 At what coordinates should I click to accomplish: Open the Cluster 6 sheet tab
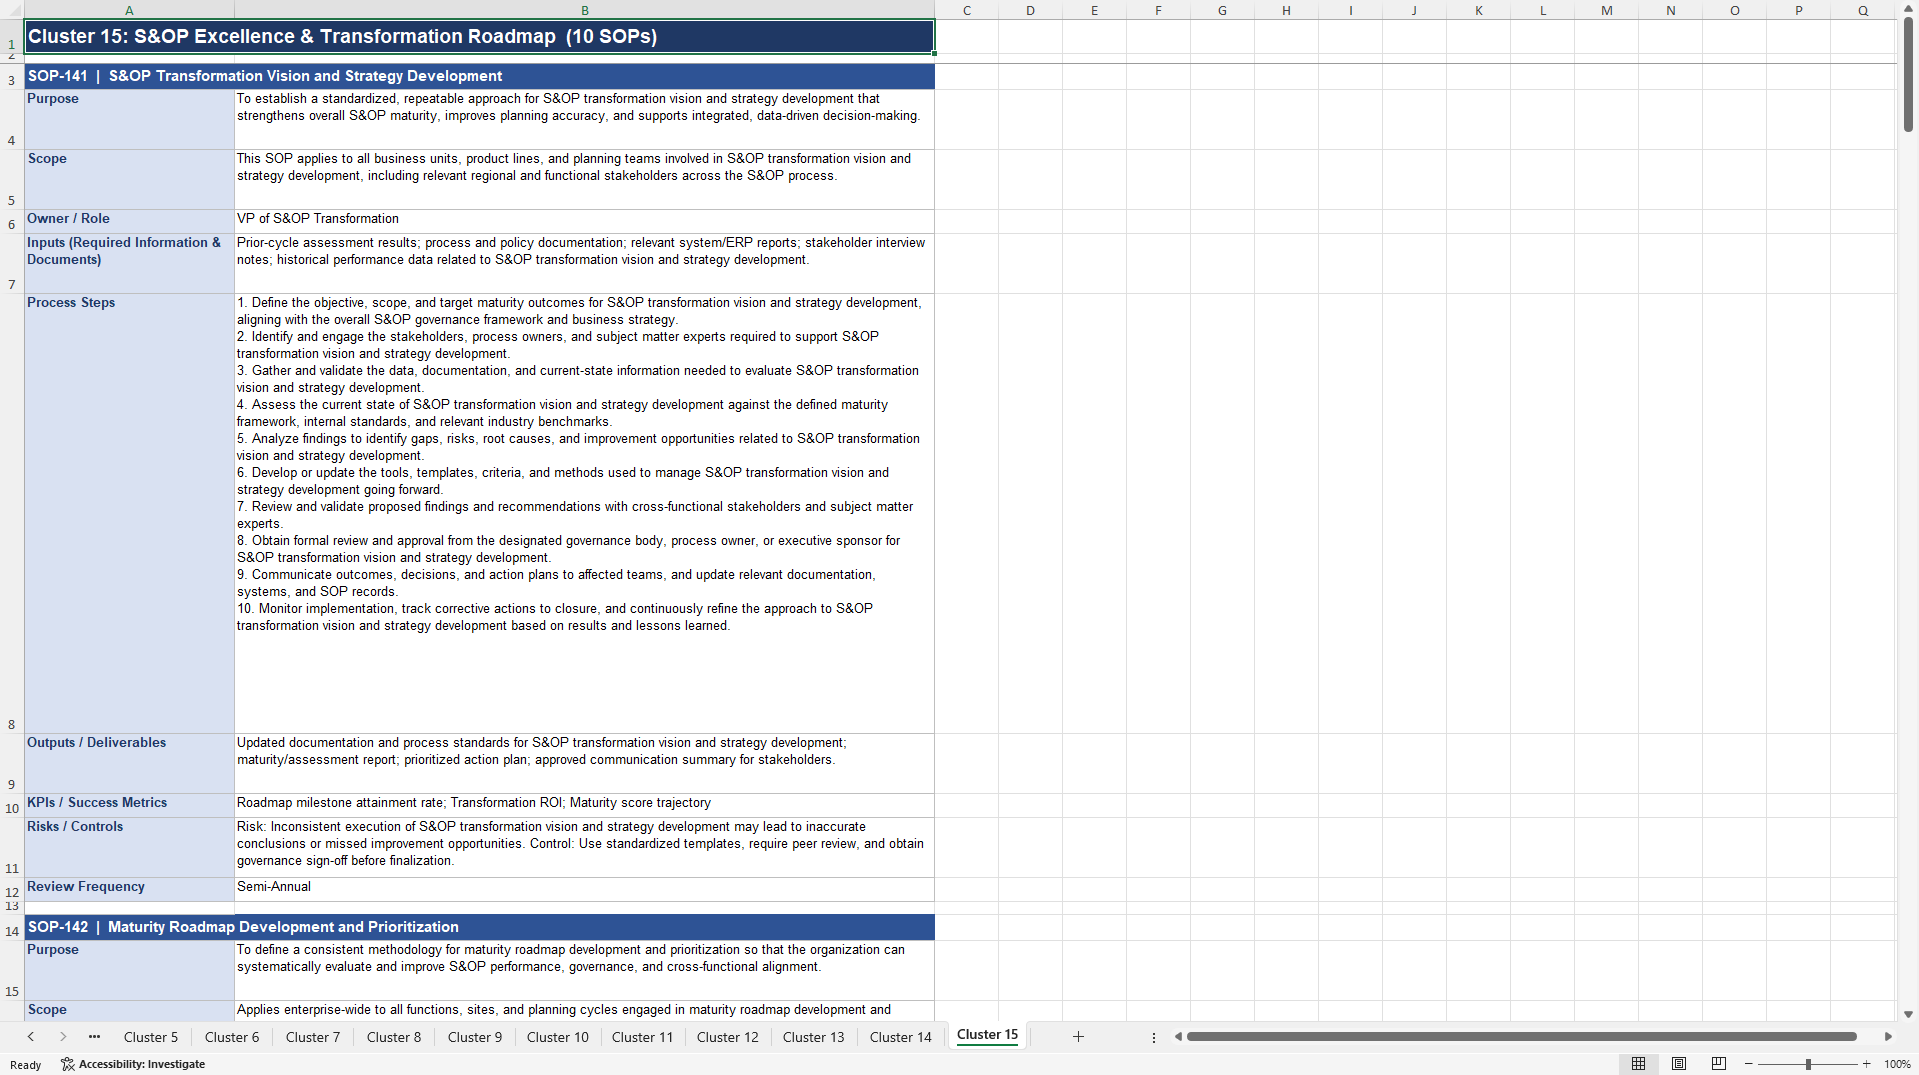[232, 1037]
